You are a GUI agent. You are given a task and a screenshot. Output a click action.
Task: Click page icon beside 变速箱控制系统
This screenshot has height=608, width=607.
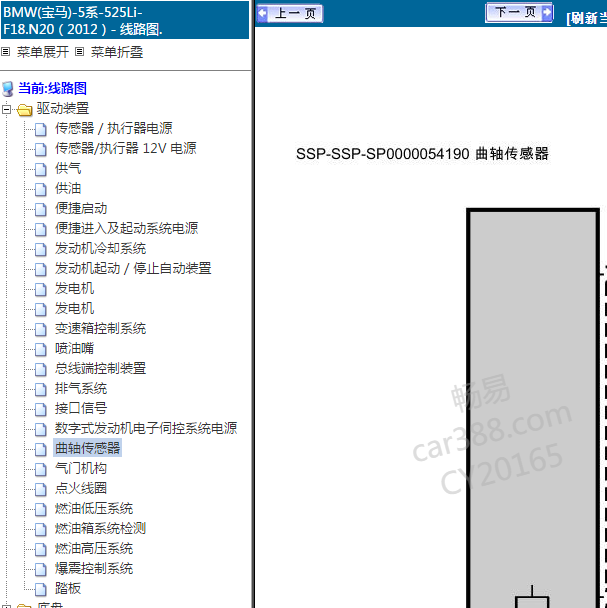tap(40, 330)
